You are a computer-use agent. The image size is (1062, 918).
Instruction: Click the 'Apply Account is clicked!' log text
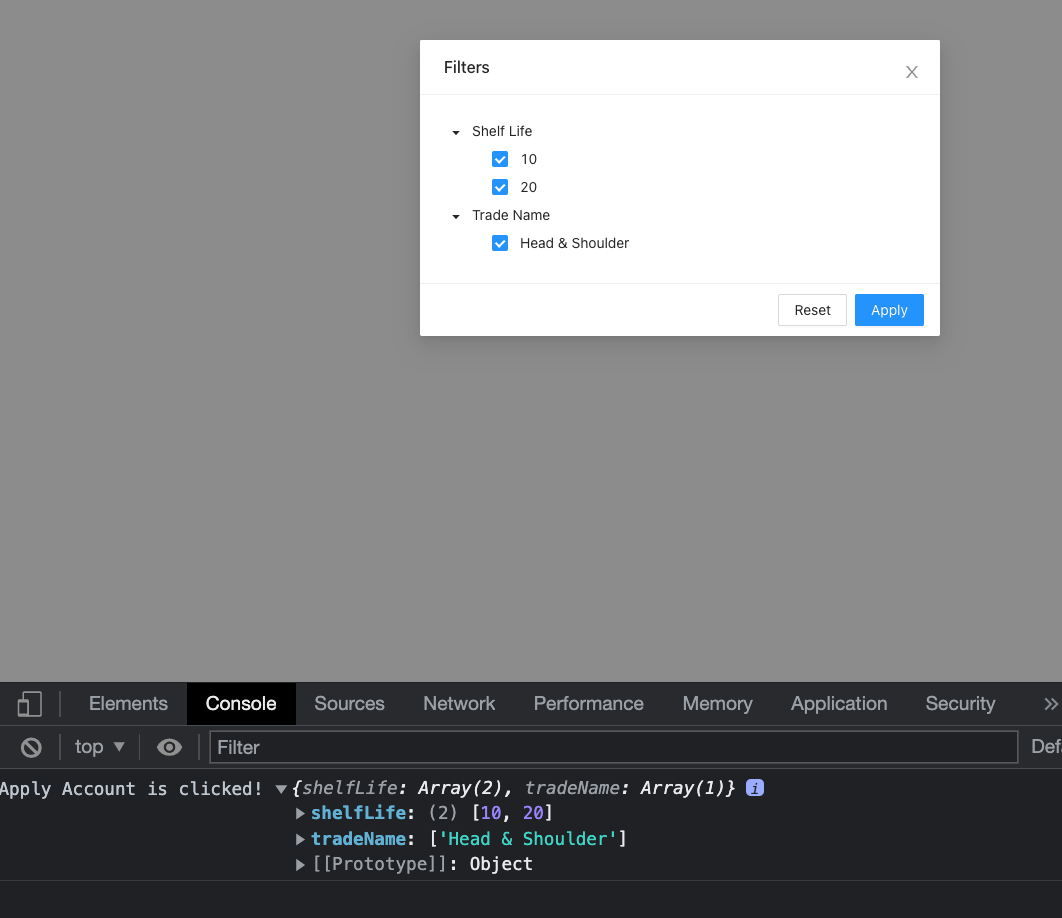(x=131, y=789)
